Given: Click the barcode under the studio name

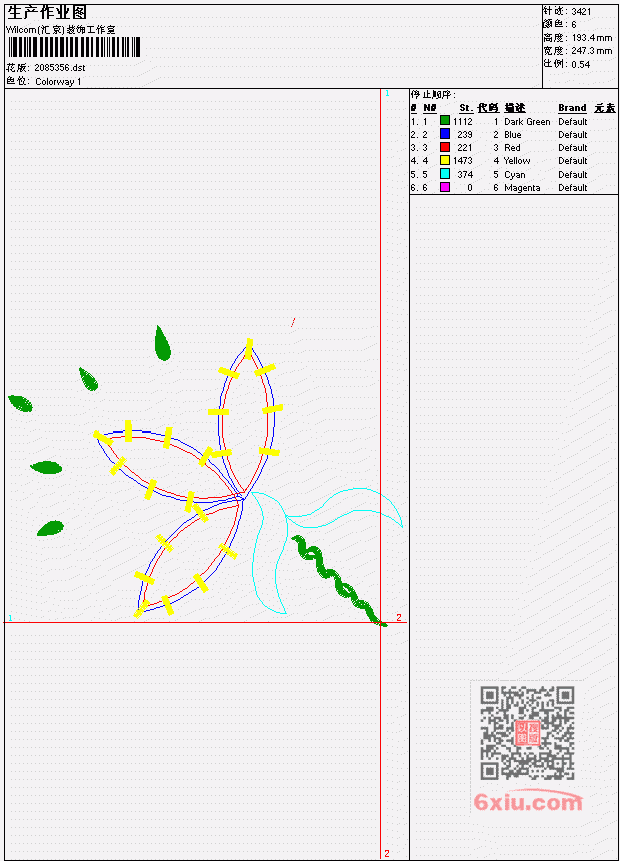Looking at the screenshot, I should (x=74, y=47).
